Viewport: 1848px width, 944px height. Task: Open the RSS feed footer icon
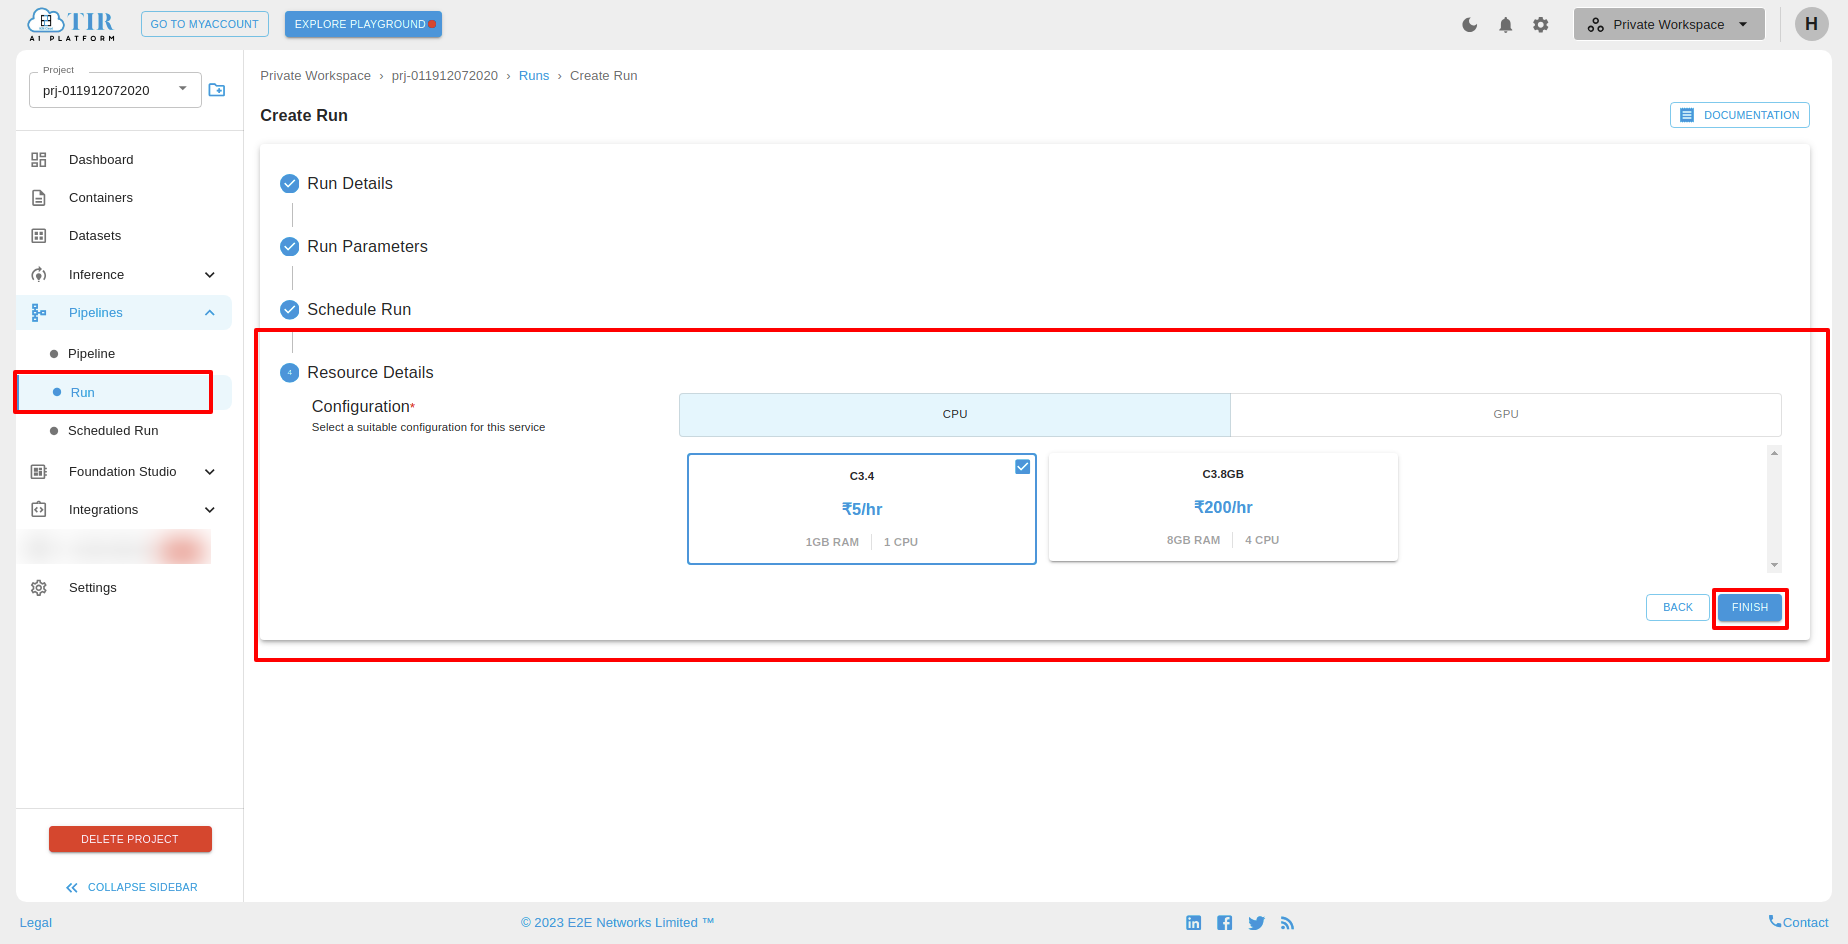click(1287, 923)
